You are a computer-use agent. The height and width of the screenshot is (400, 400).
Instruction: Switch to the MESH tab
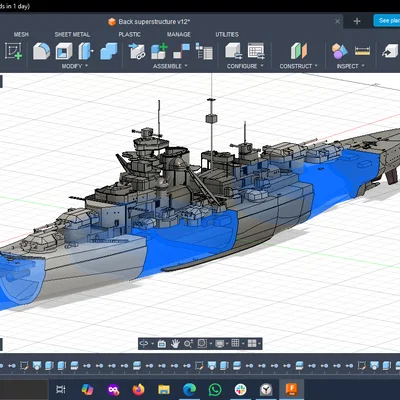click(x=21, y=34)
